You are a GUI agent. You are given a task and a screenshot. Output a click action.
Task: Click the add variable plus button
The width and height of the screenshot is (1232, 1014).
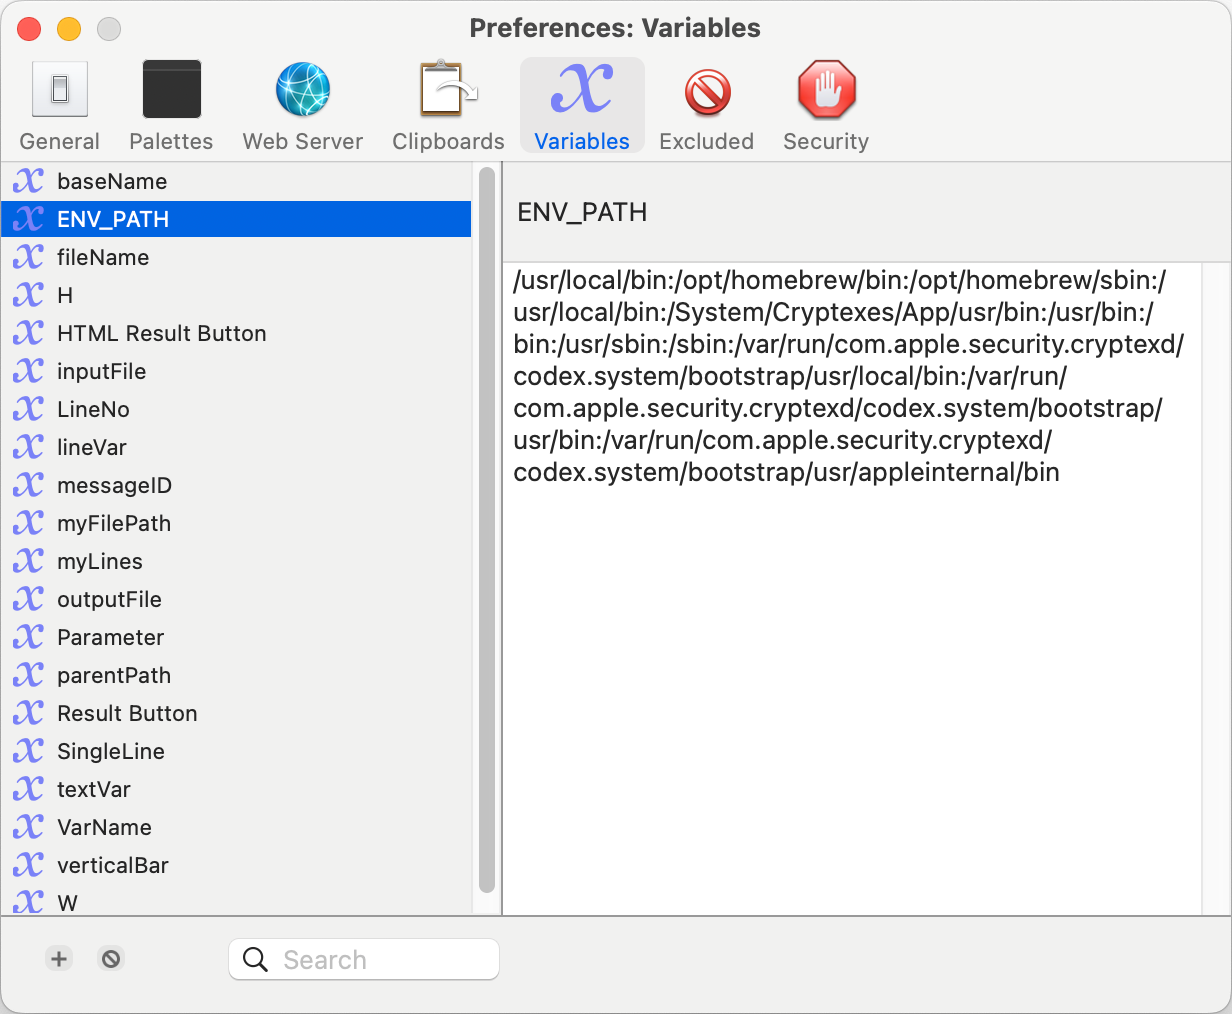coord(59,959)
